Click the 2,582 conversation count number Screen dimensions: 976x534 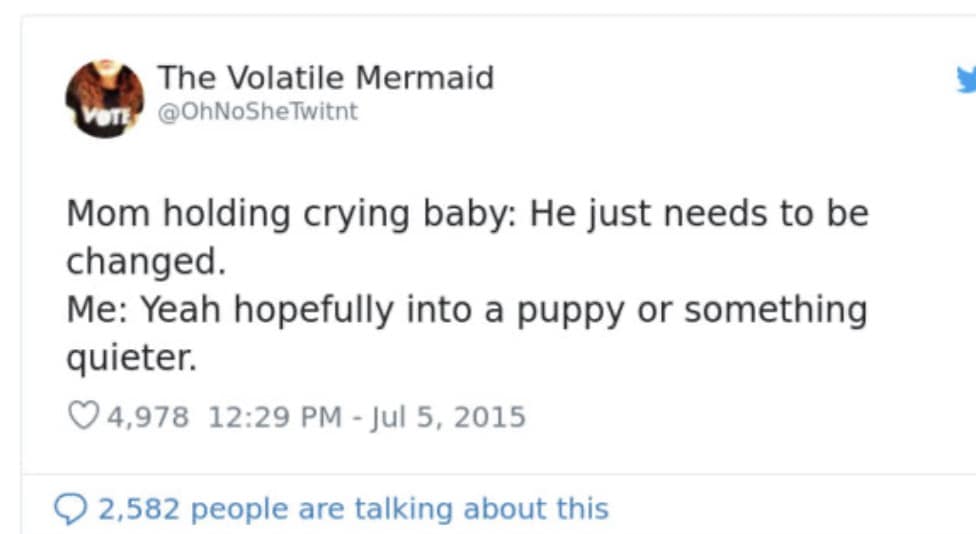tap(139, 508)
